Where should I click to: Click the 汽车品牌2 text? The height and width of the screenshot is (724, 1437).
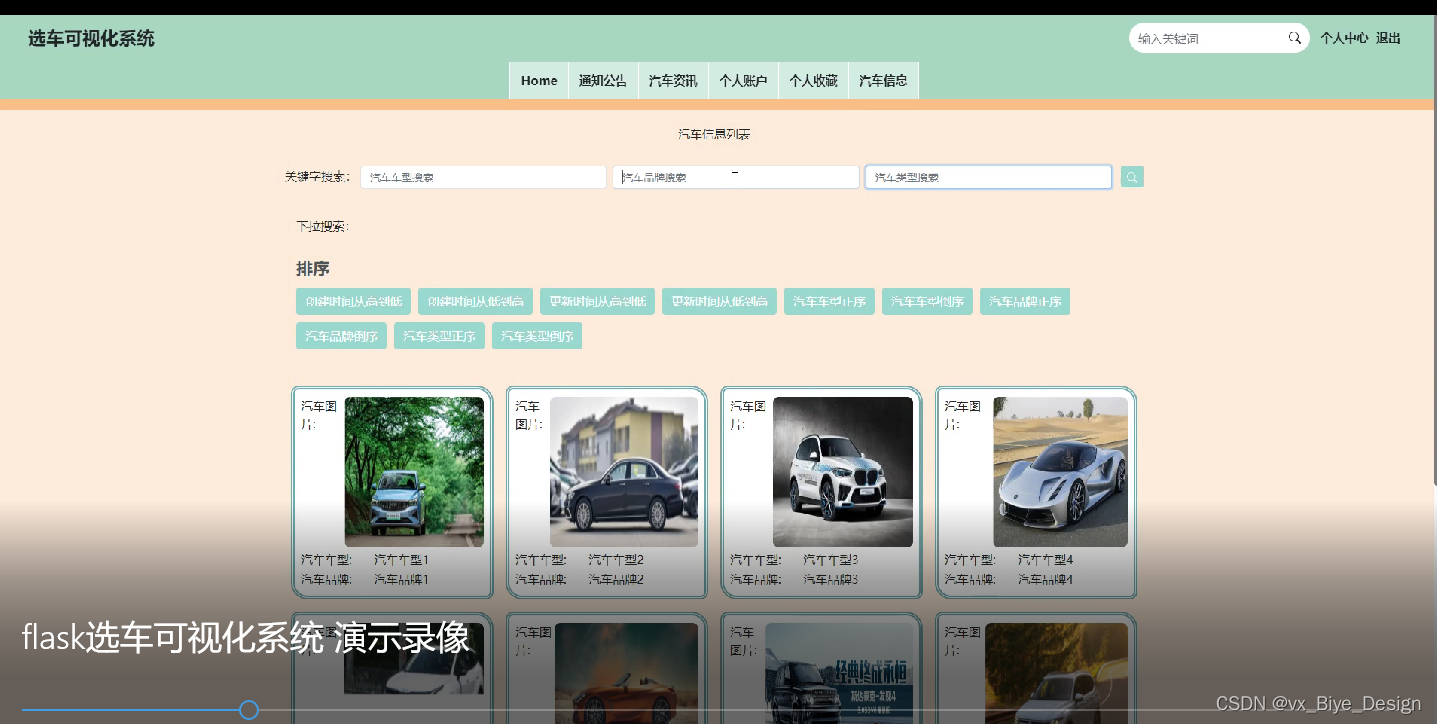click(x=616, y=579)
